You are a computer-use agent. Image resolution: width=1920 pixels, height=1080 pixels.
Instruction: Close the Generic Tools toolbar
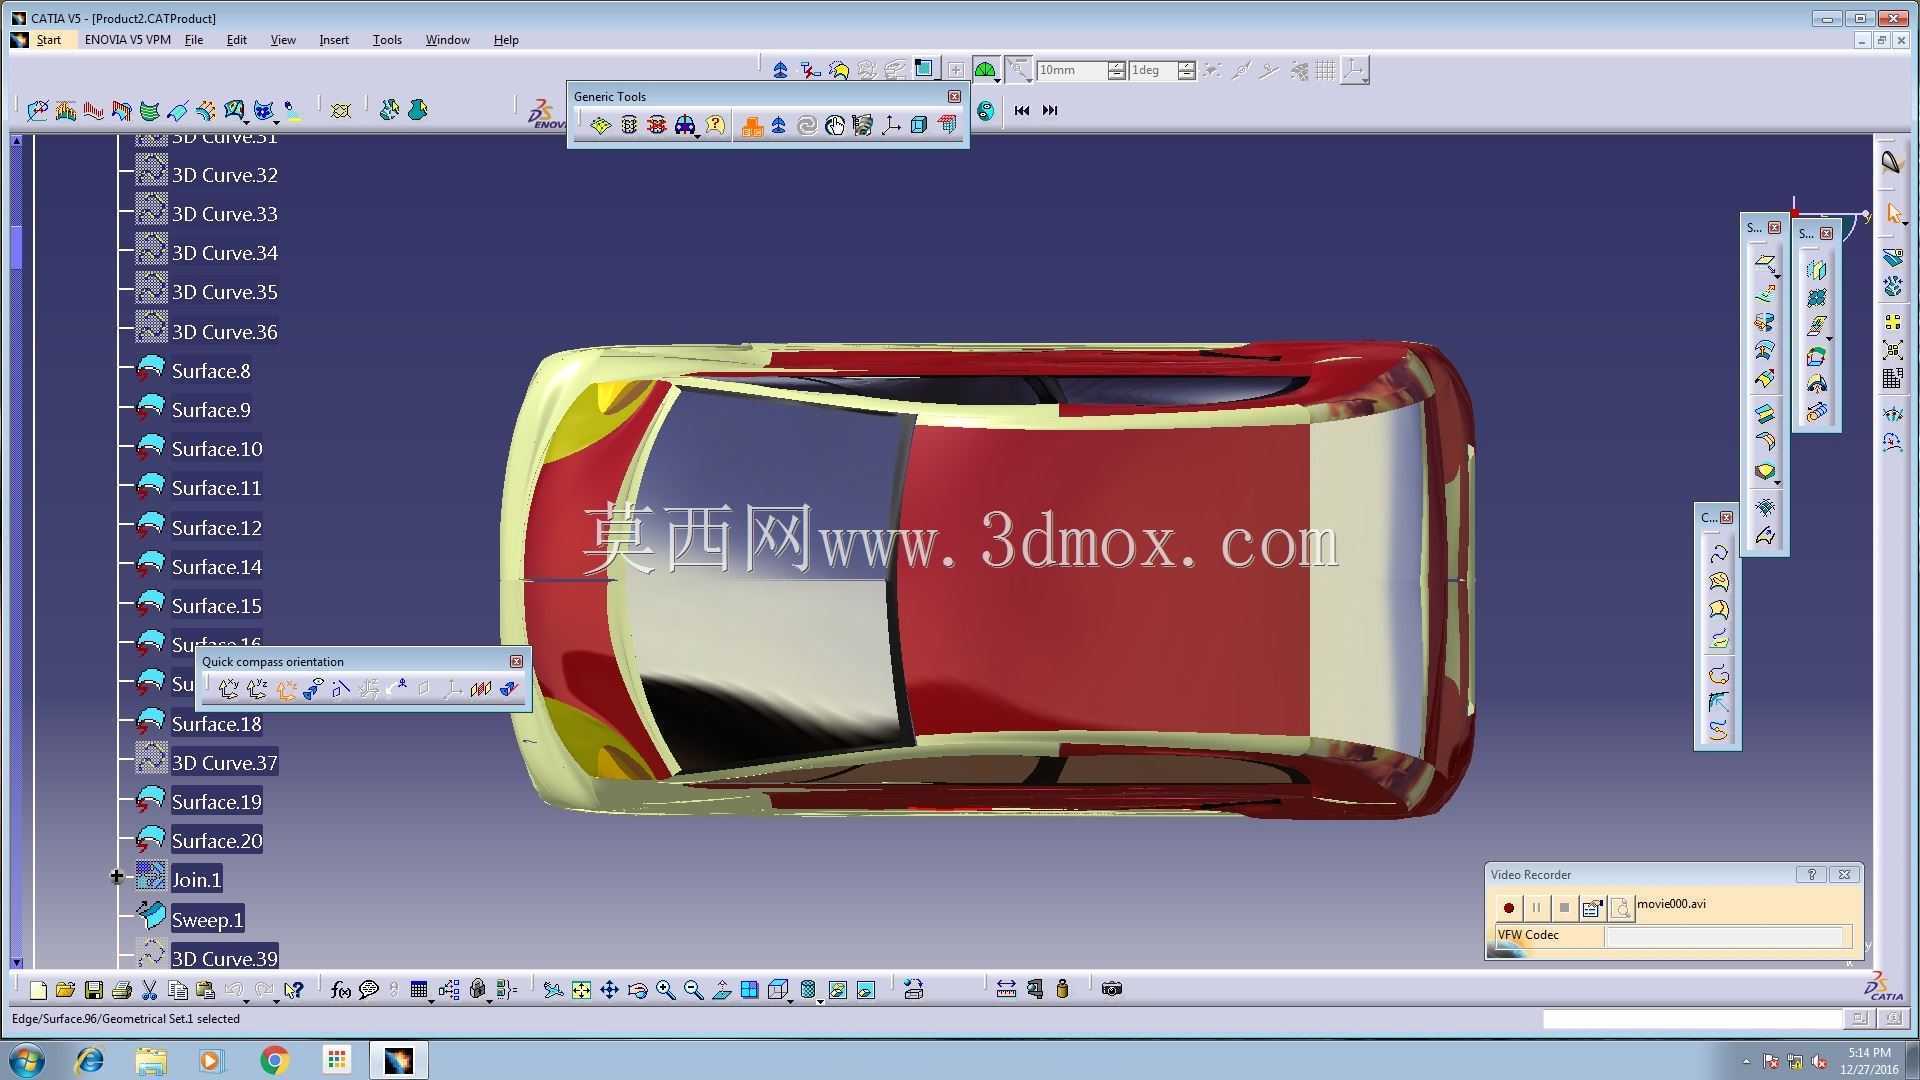click(954, 97)
